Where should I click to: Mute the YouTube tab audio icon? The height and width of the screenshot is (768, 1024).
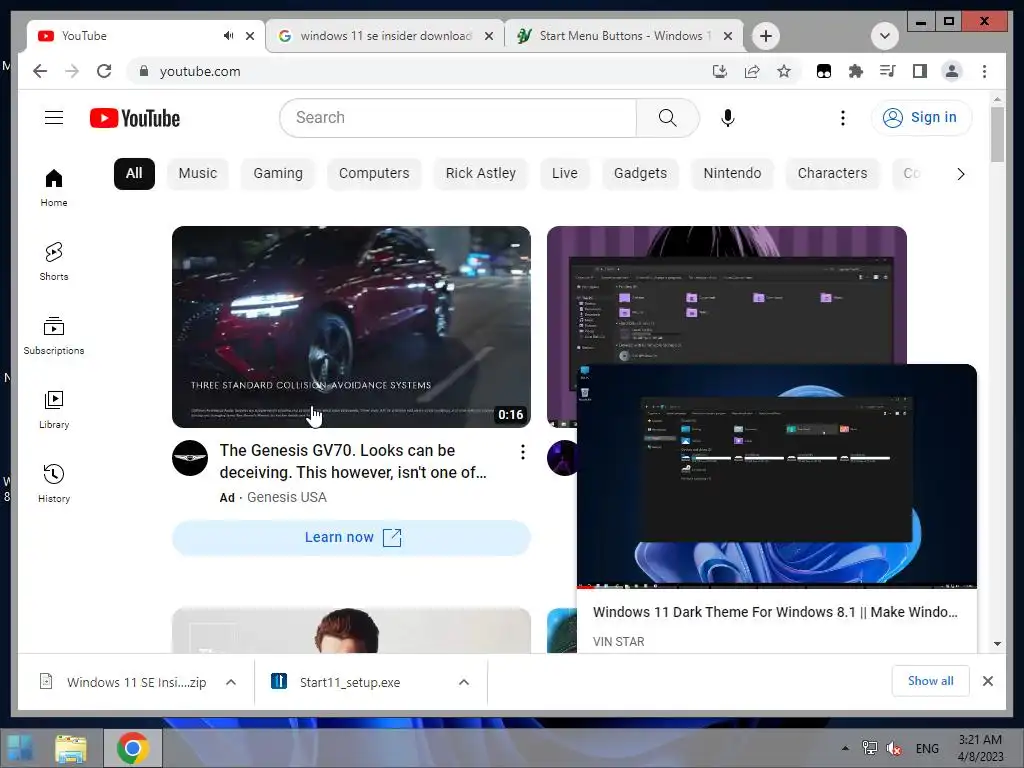(228, 36)
